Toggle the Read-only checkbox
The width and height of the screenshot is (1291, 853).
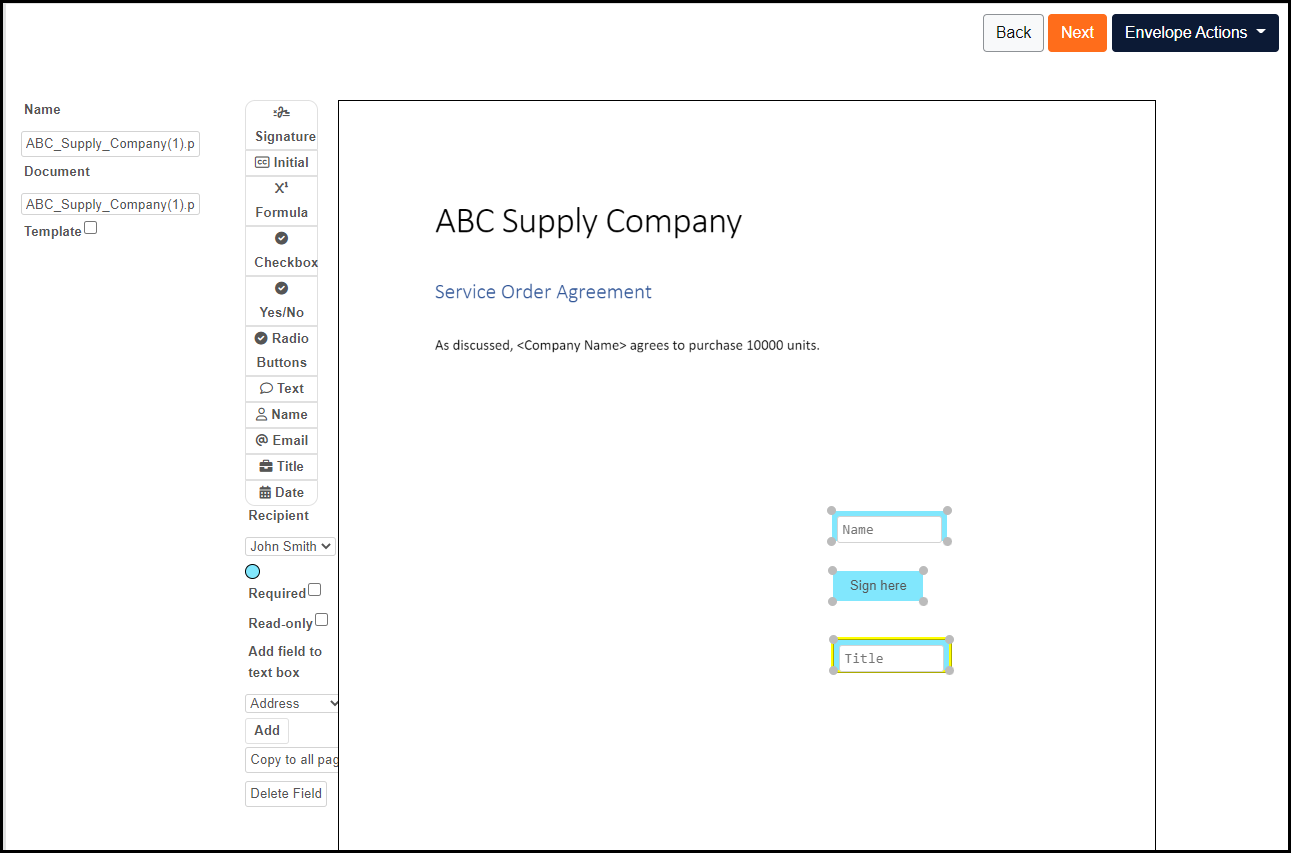pos(322,620)
